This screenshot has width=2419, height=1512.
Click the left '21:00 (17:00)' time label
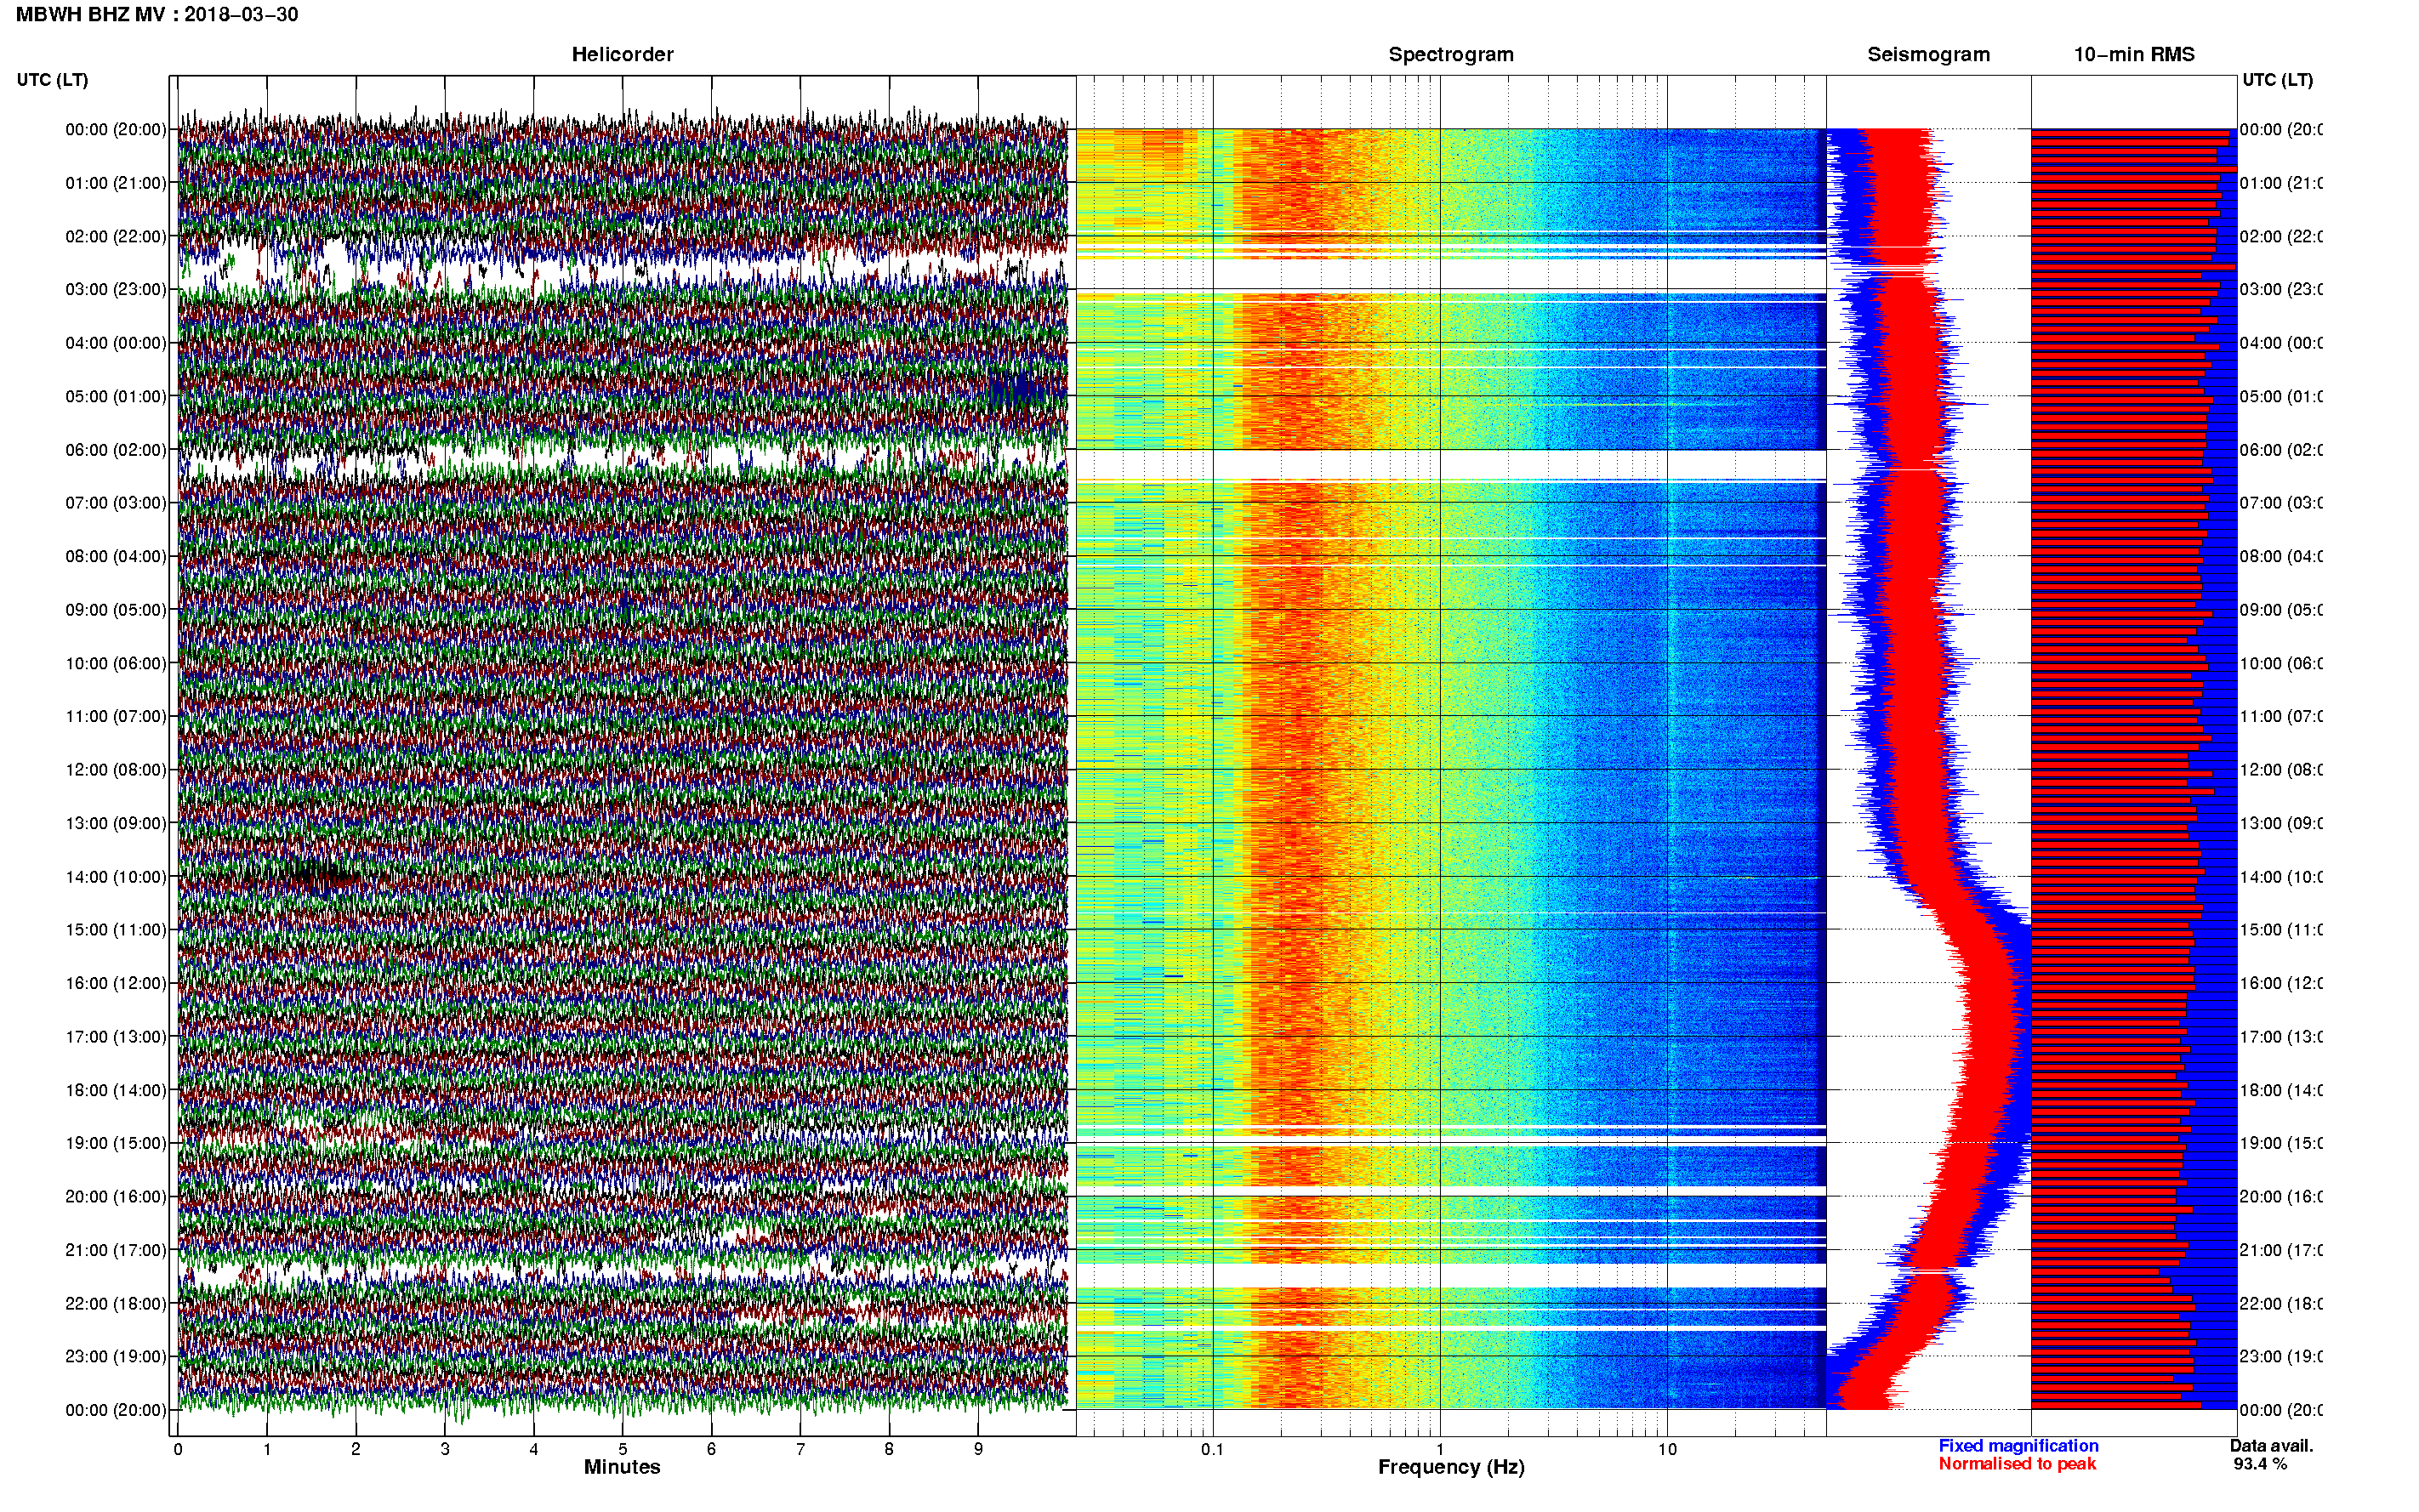tap(116, 1250)
